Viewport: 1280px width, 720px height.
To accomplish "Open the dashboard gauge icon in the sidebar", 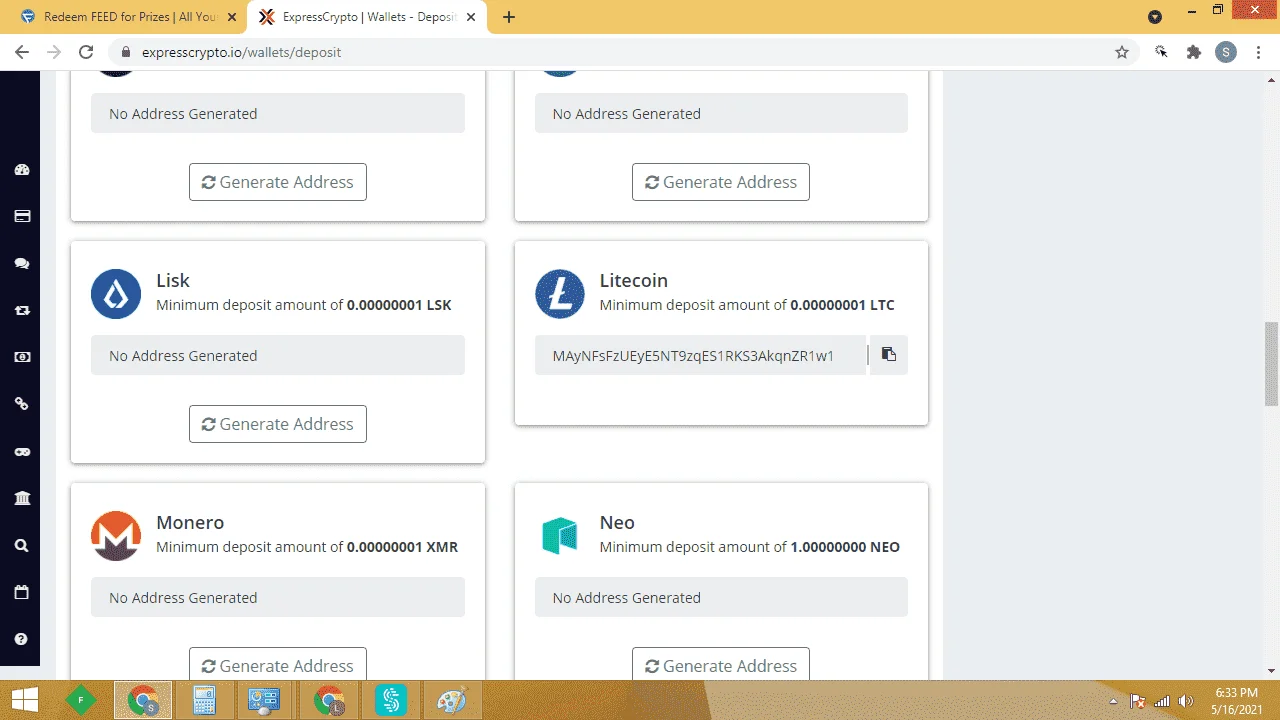I will 21,170.
